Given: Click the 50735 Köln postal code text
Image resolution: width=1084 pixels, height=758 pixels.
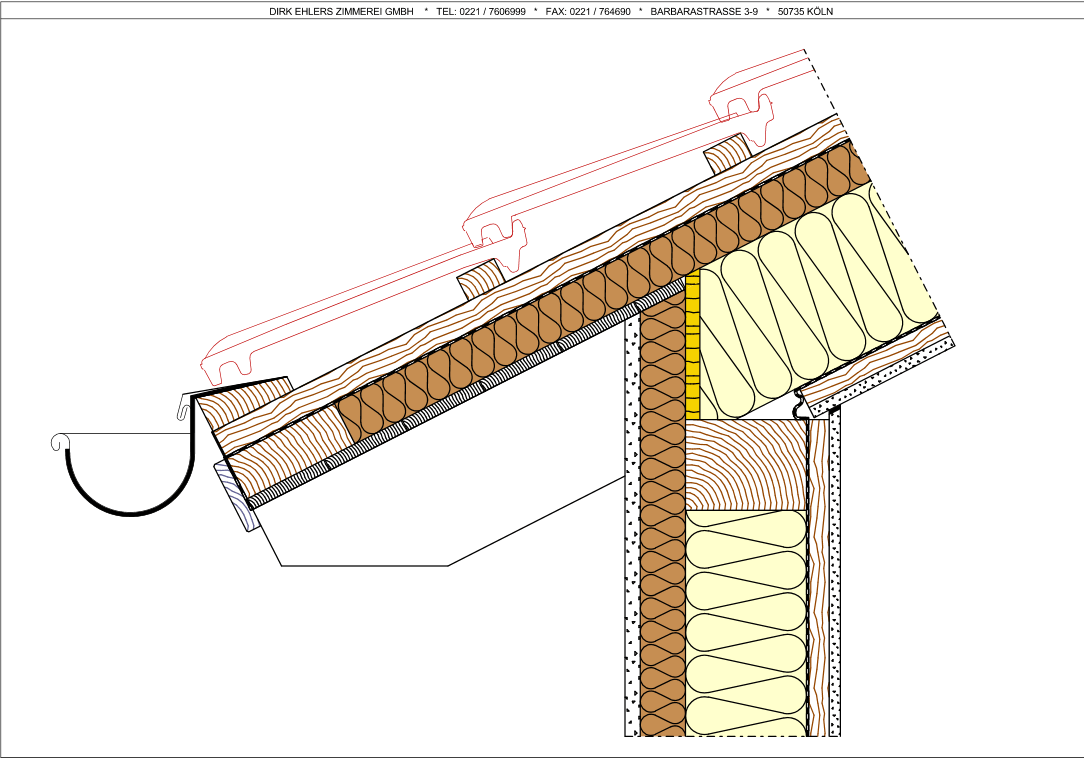Looking at the screenshot, I should tap(805, 12).
